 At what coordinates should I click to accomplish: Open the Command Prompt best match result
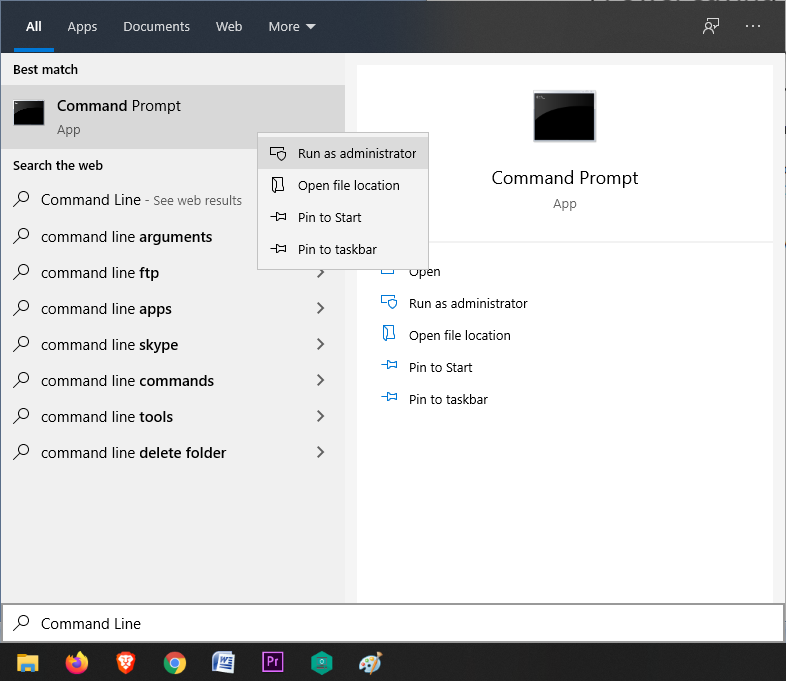click(172, 117)
